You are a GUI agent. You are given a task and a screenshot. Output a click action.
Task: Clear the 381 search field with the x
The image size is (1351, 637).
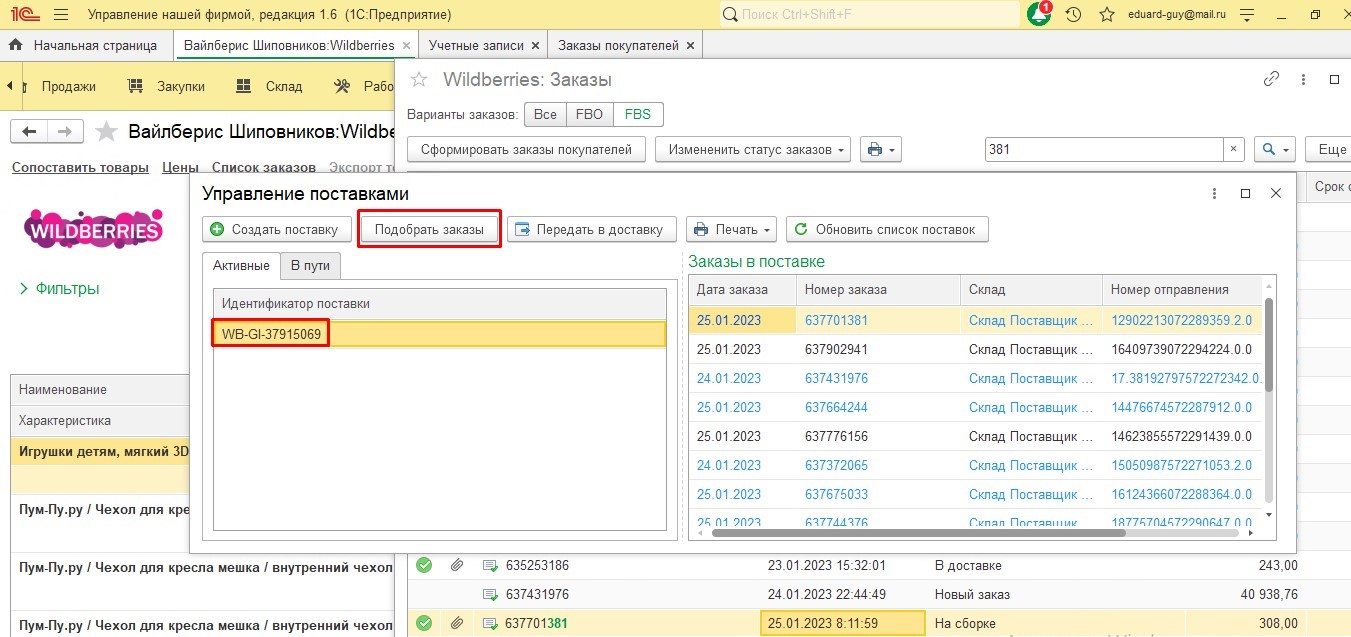tap(1233, 149)
